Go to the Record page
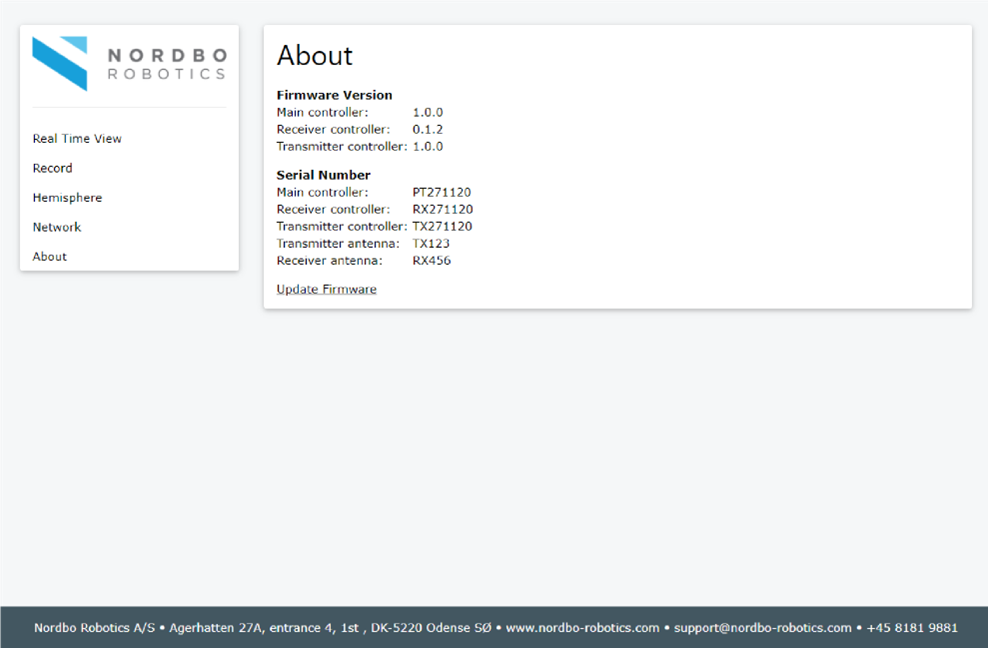The height and width of the screenshot is (648, 988). coord(52,168)
